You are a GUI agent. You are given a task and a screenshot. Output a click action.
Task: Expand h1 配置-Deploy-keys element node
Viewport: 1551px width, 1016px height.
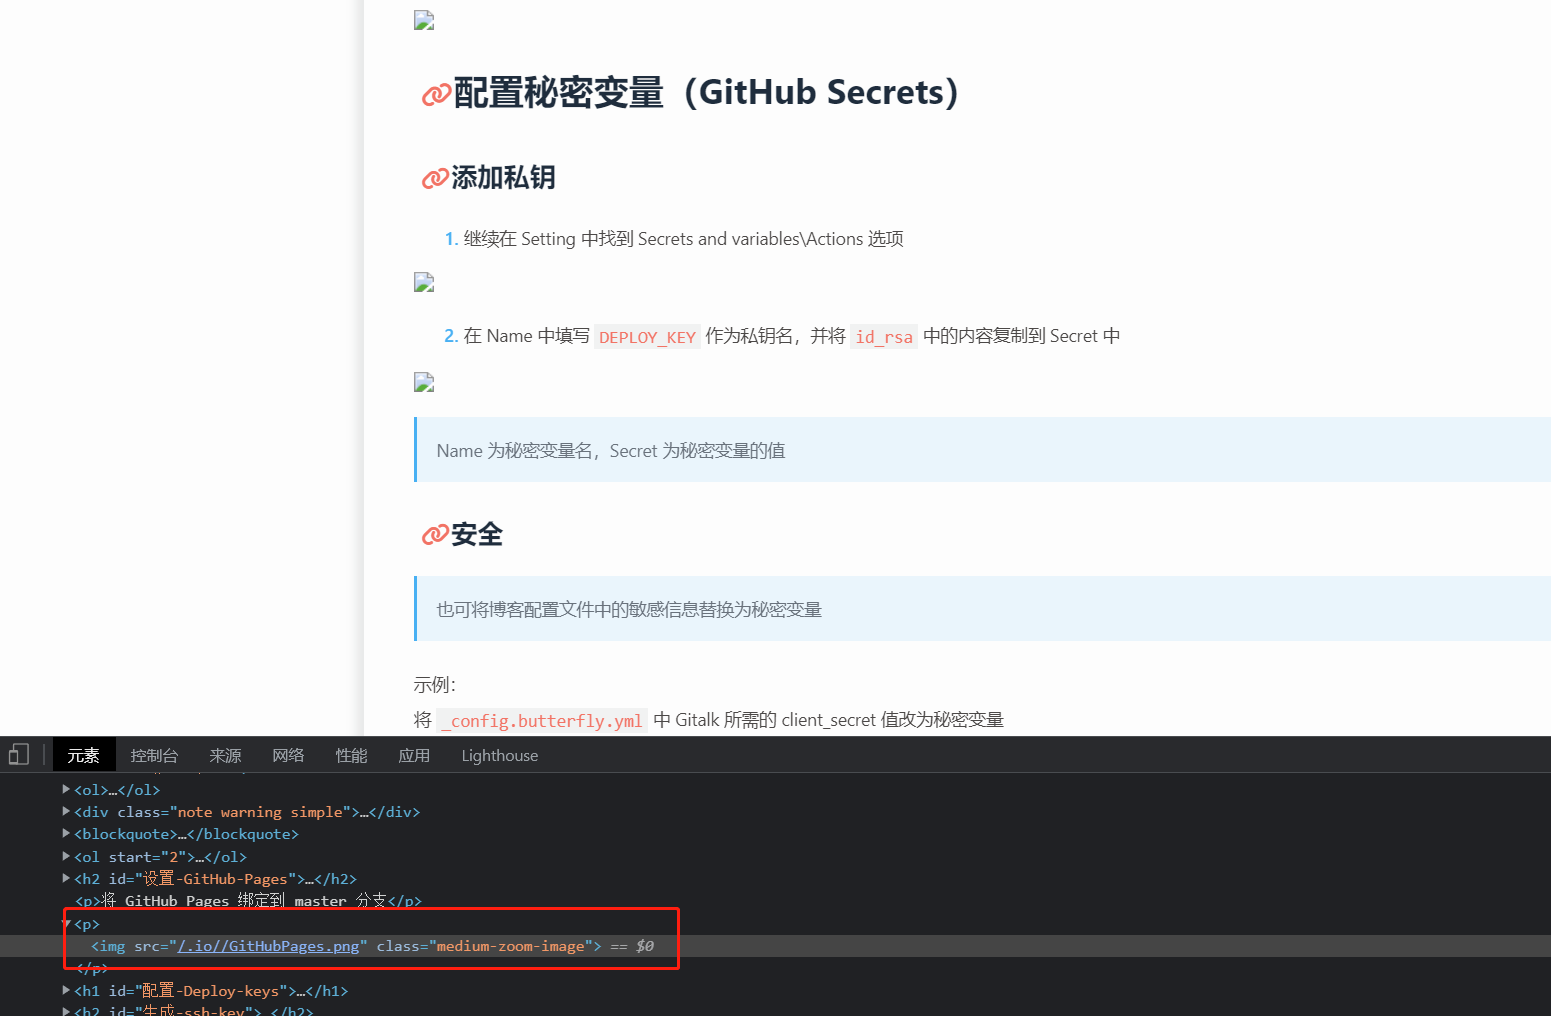coord(66,991)
